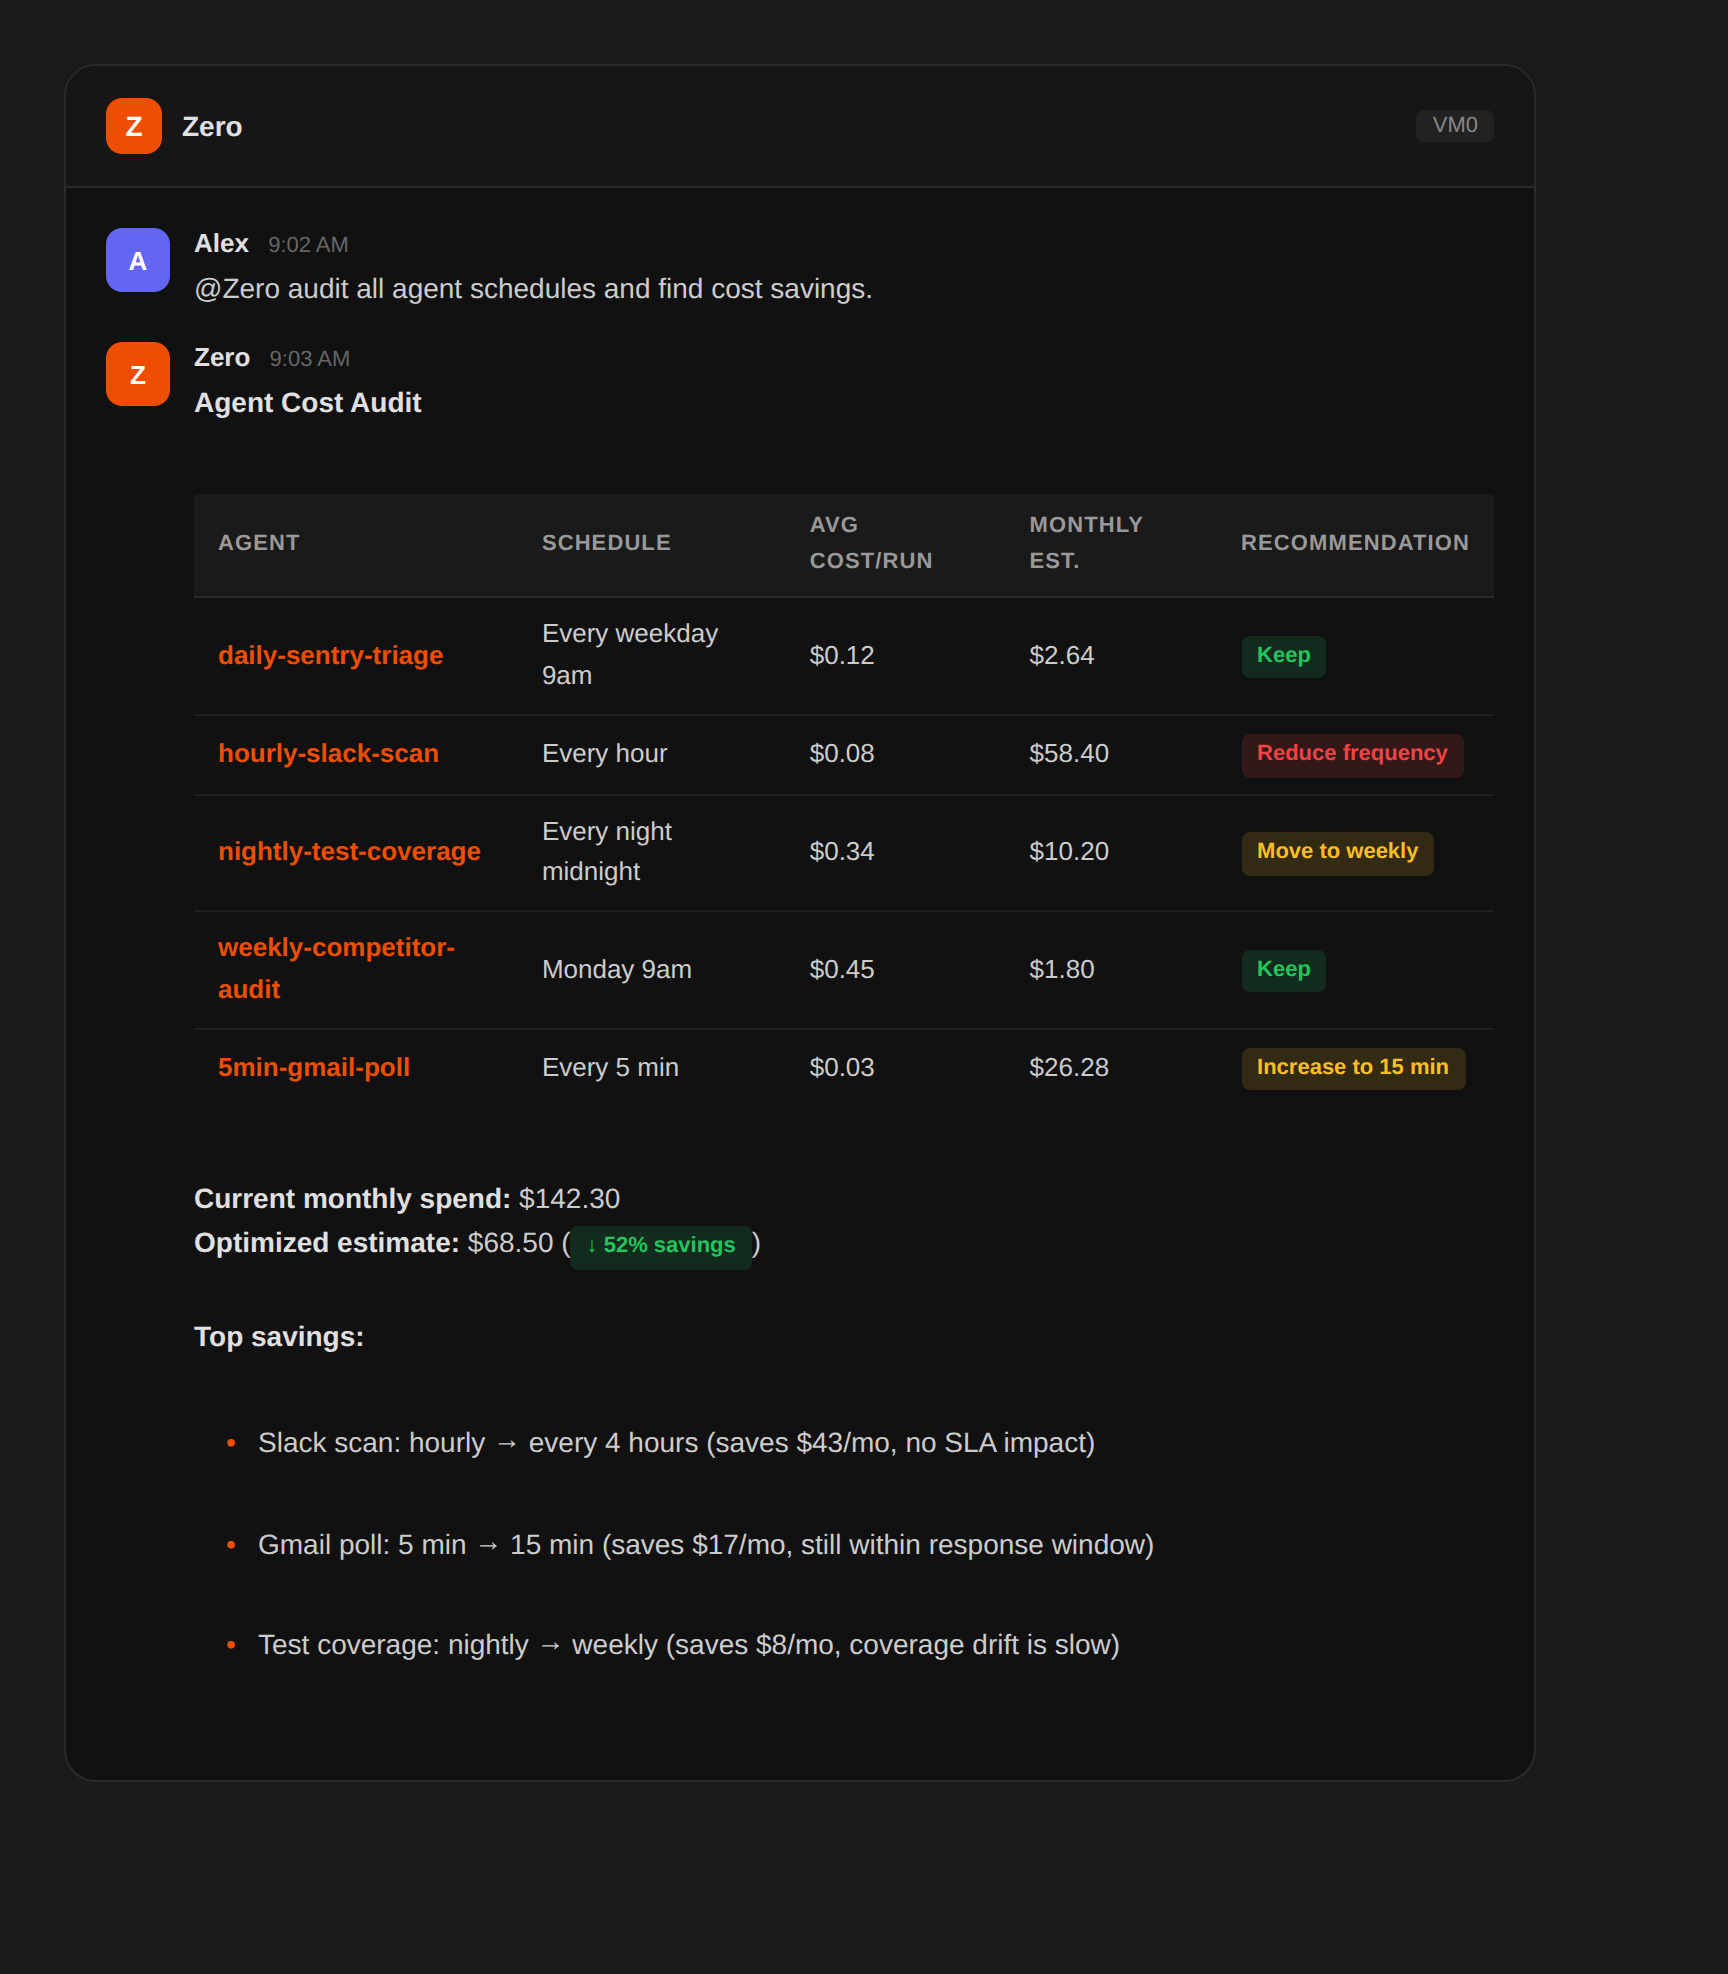Click the $0.12 cost cell

click(x=842, y=655)
